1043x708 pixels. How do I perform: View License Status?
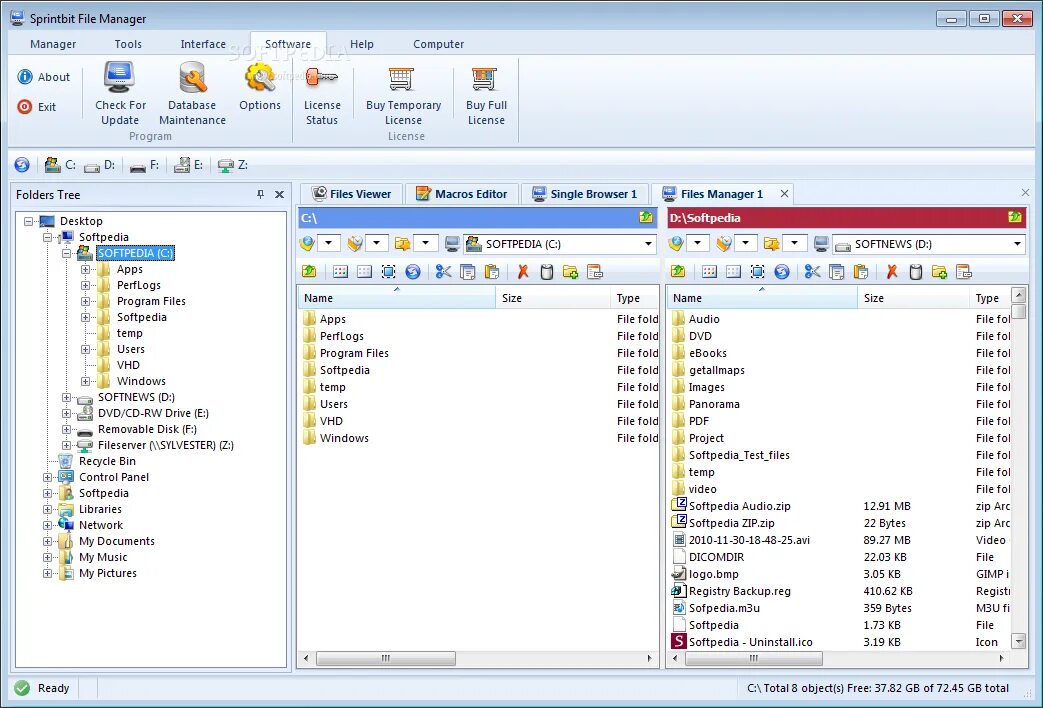(x=322, y=94)
